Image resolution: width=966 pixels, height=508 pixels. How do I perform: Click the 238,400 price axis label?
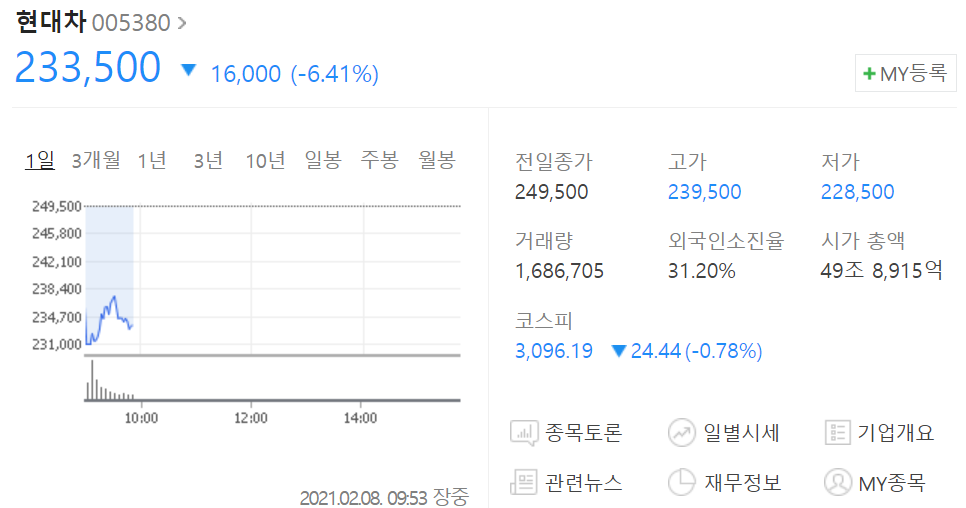pos(57,289)
